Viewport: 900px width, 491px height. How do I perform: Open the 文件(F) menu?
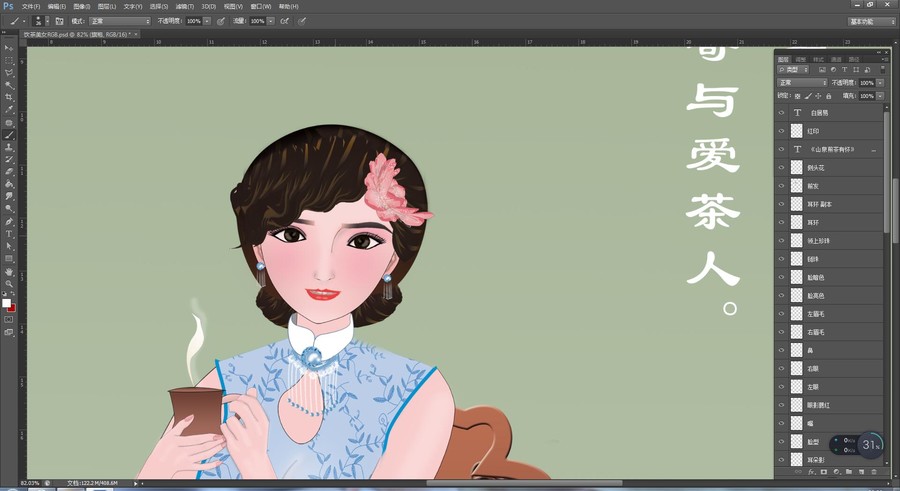31,6
